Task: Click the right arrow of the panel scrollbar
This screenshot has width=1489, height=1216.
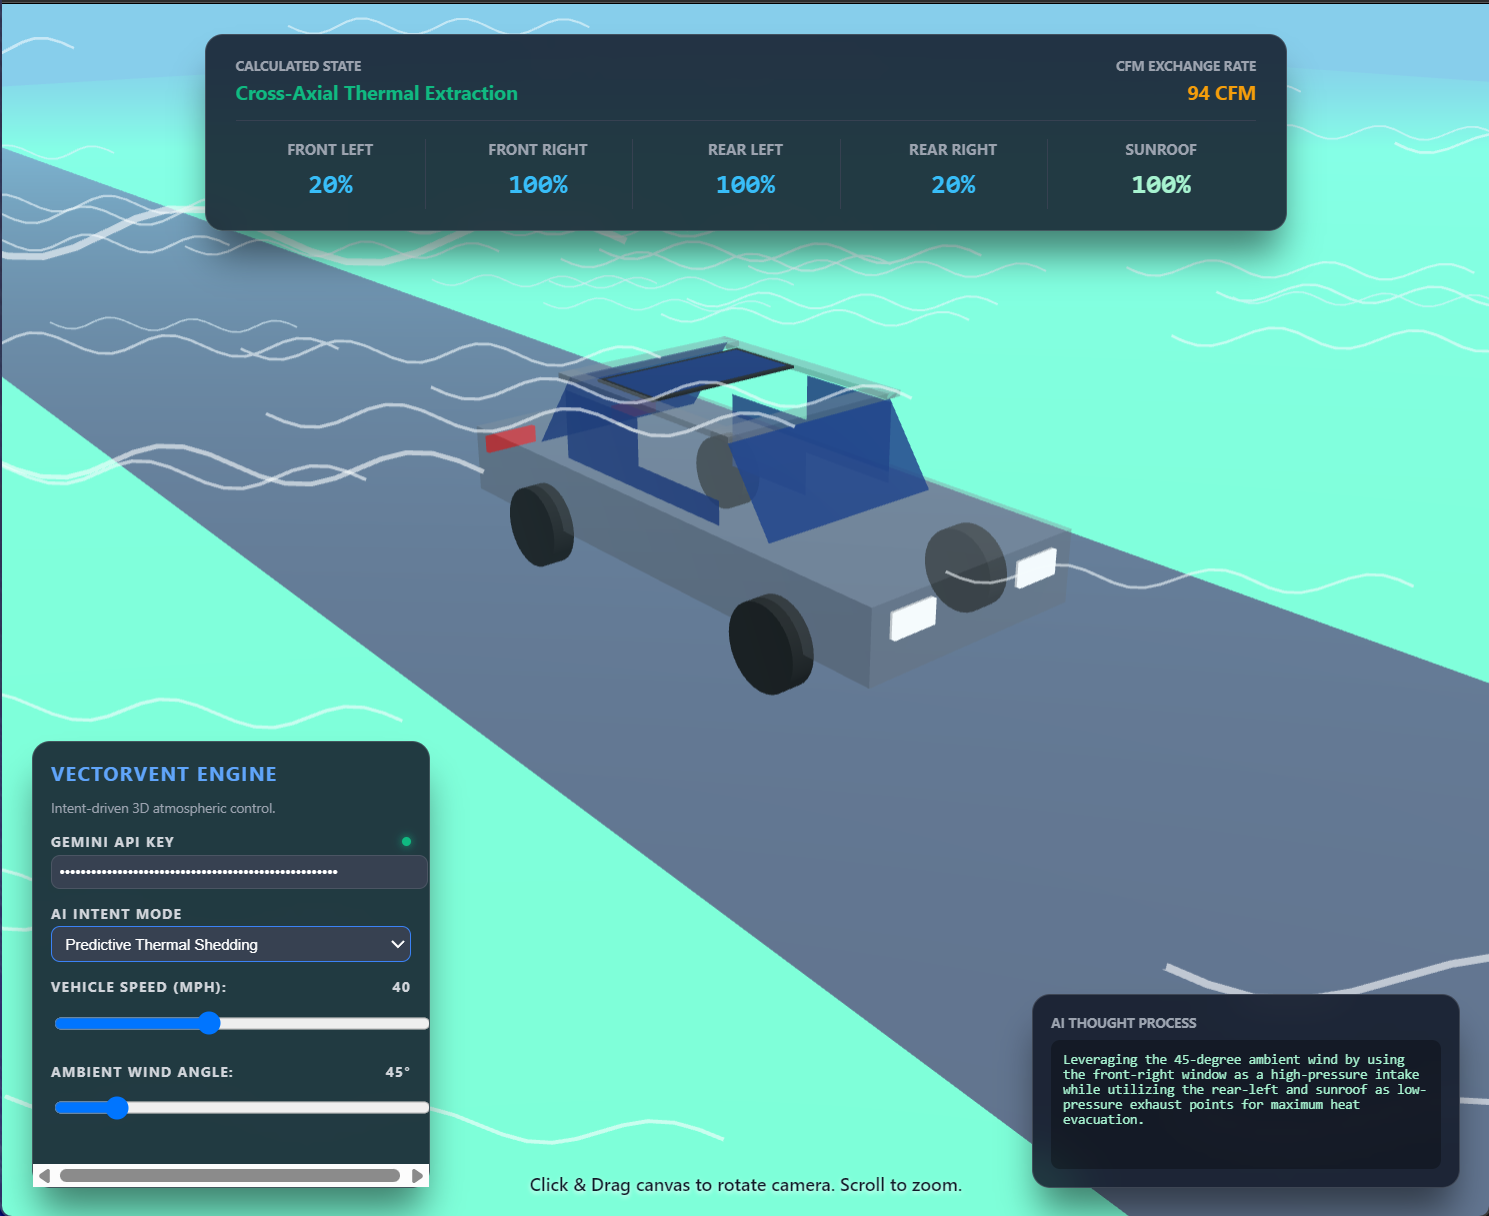Action: point(418,1176)
